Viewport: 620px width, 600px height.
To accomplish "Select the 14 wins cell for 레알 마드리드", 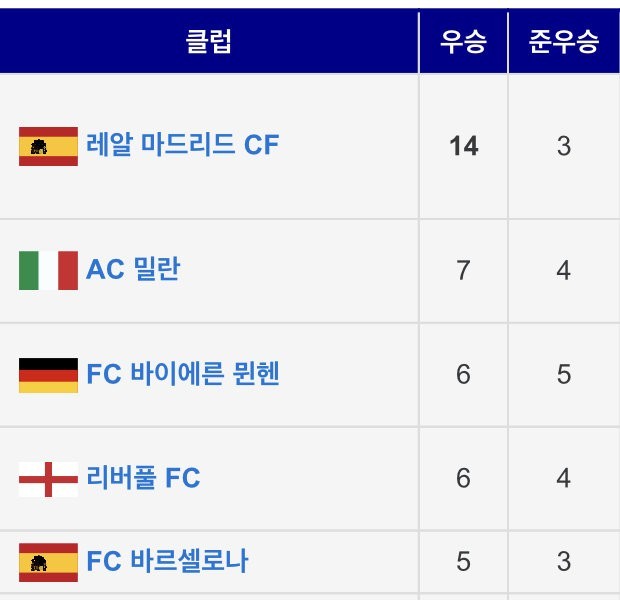I will (463, 146).
